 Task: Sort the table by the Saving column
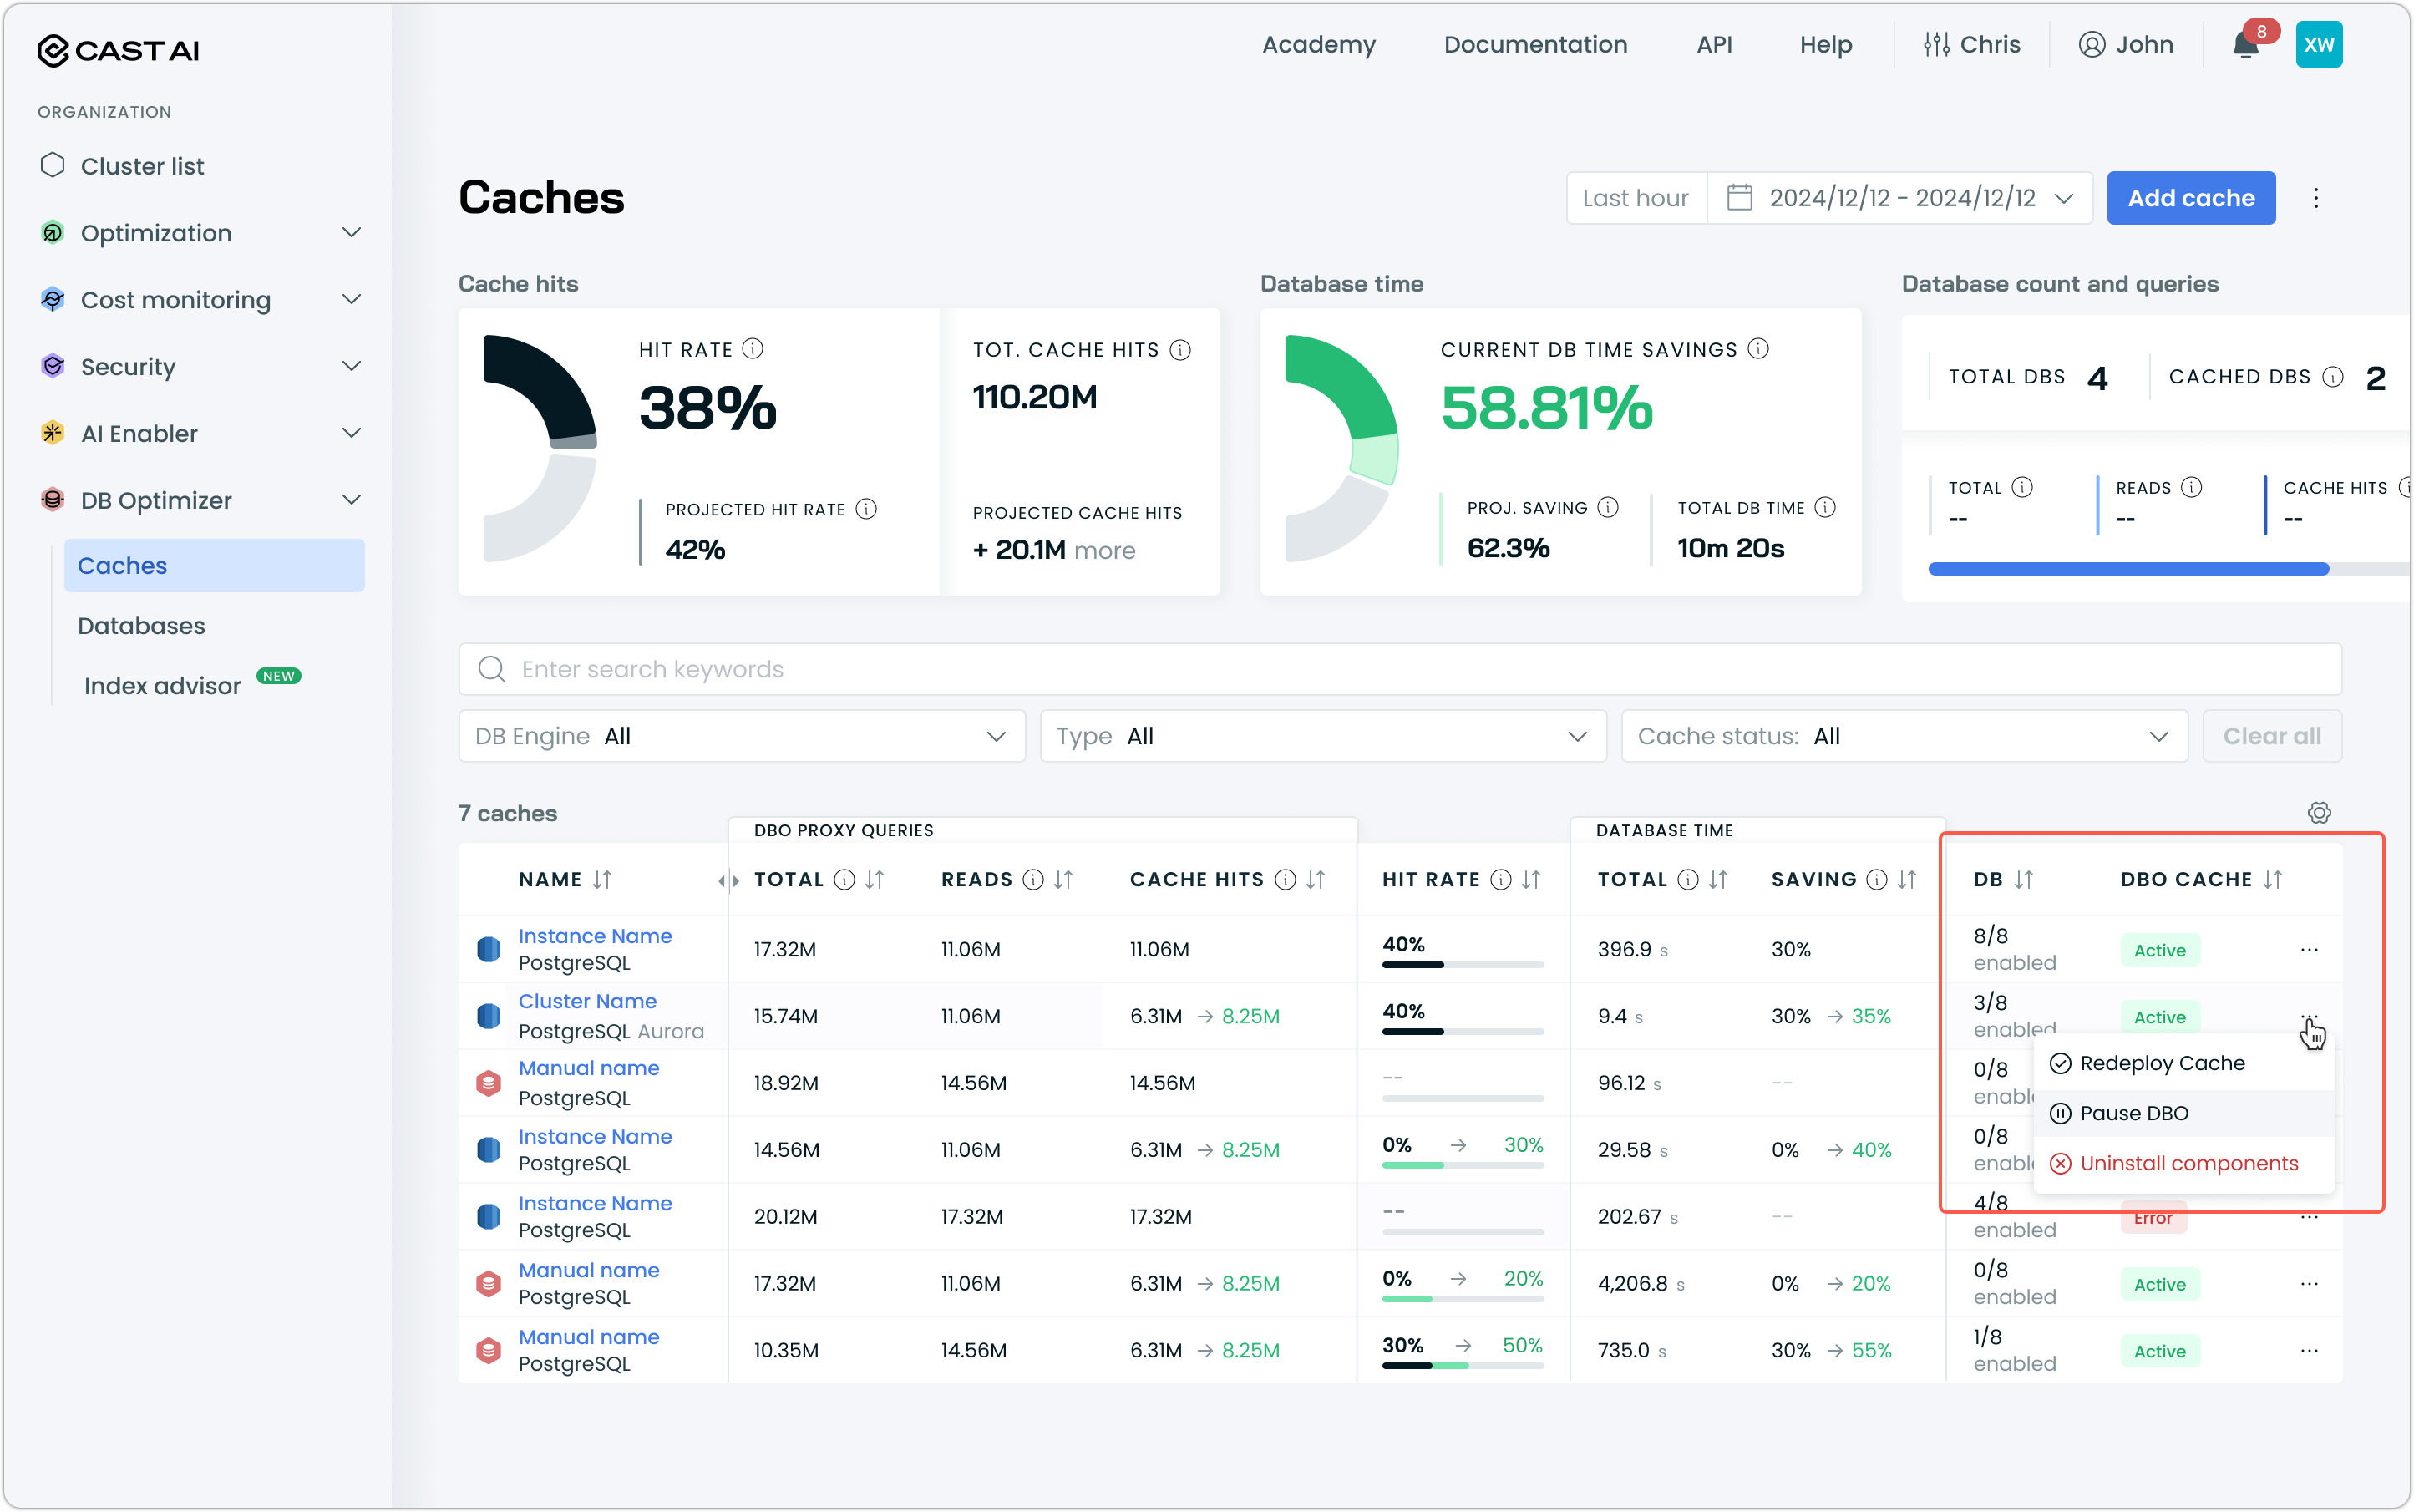pos(1907,879)
